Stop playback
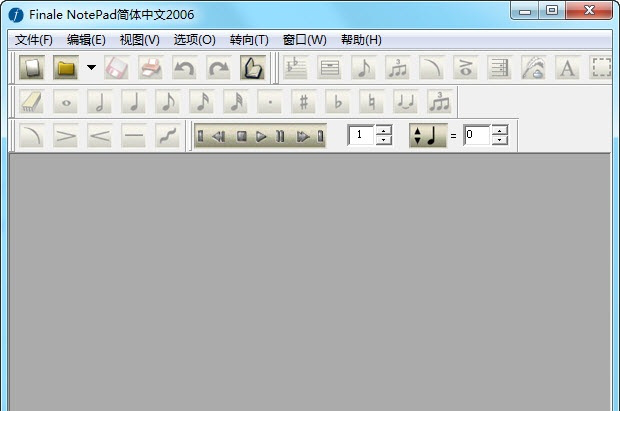 click(241, 136)
